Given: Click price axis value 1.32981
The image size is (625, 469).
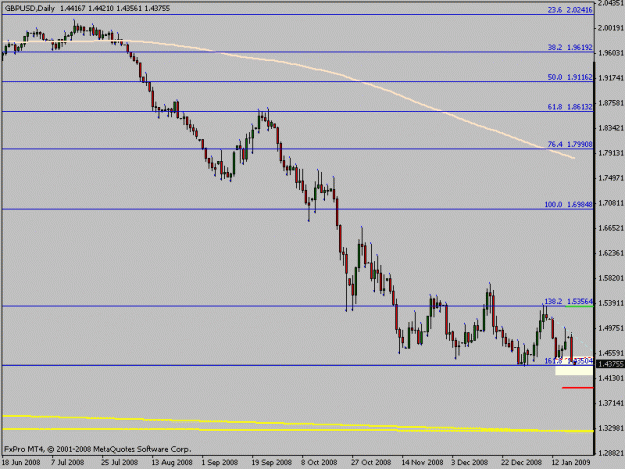Looking at the screenshot, I should (x=611, y=428).
